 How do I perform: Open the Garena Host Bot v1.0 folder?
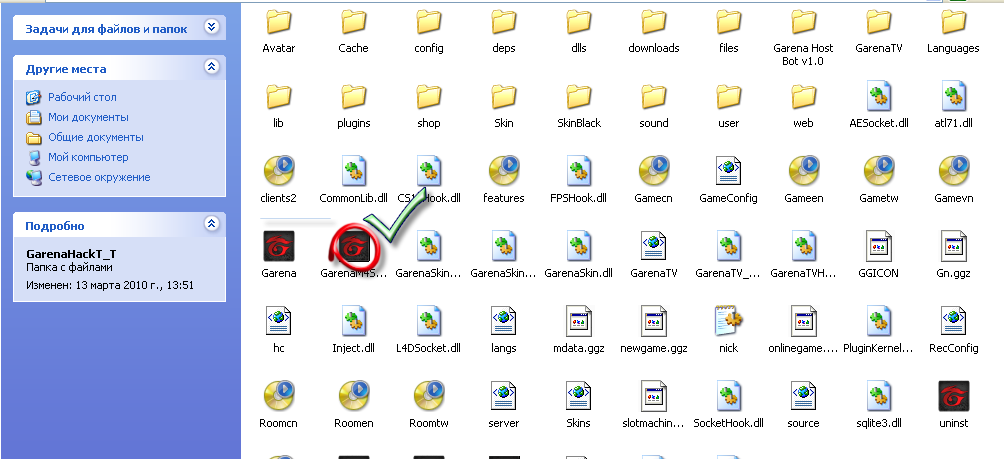pos(804,22)
